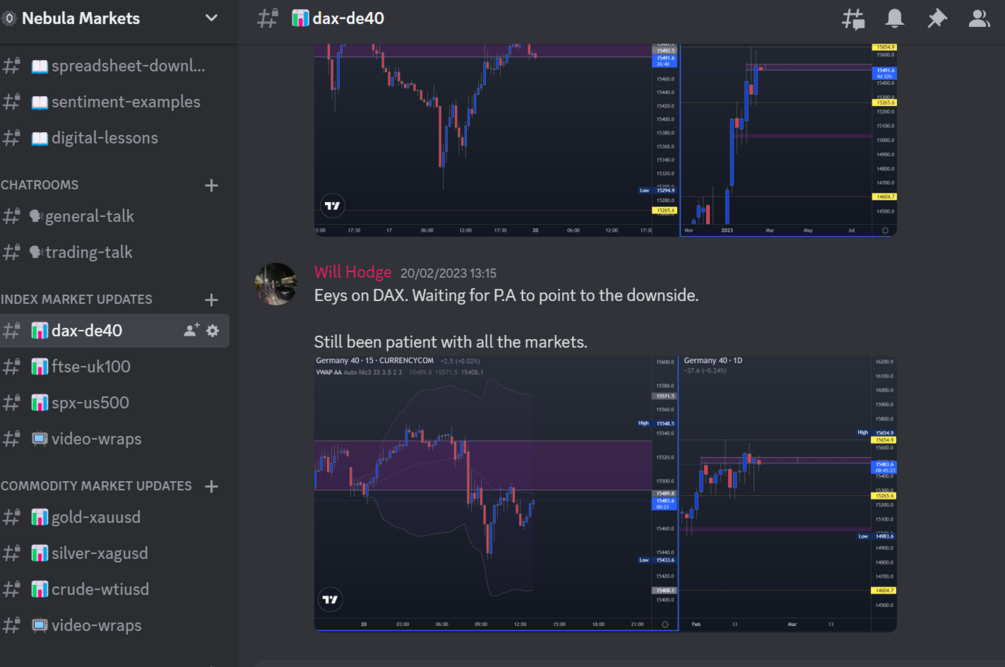Screen dimensions: 1005x667
Task: Add channel to COMMODITY MARKET UPDATES via plus
Action: (x=211, y=486)
